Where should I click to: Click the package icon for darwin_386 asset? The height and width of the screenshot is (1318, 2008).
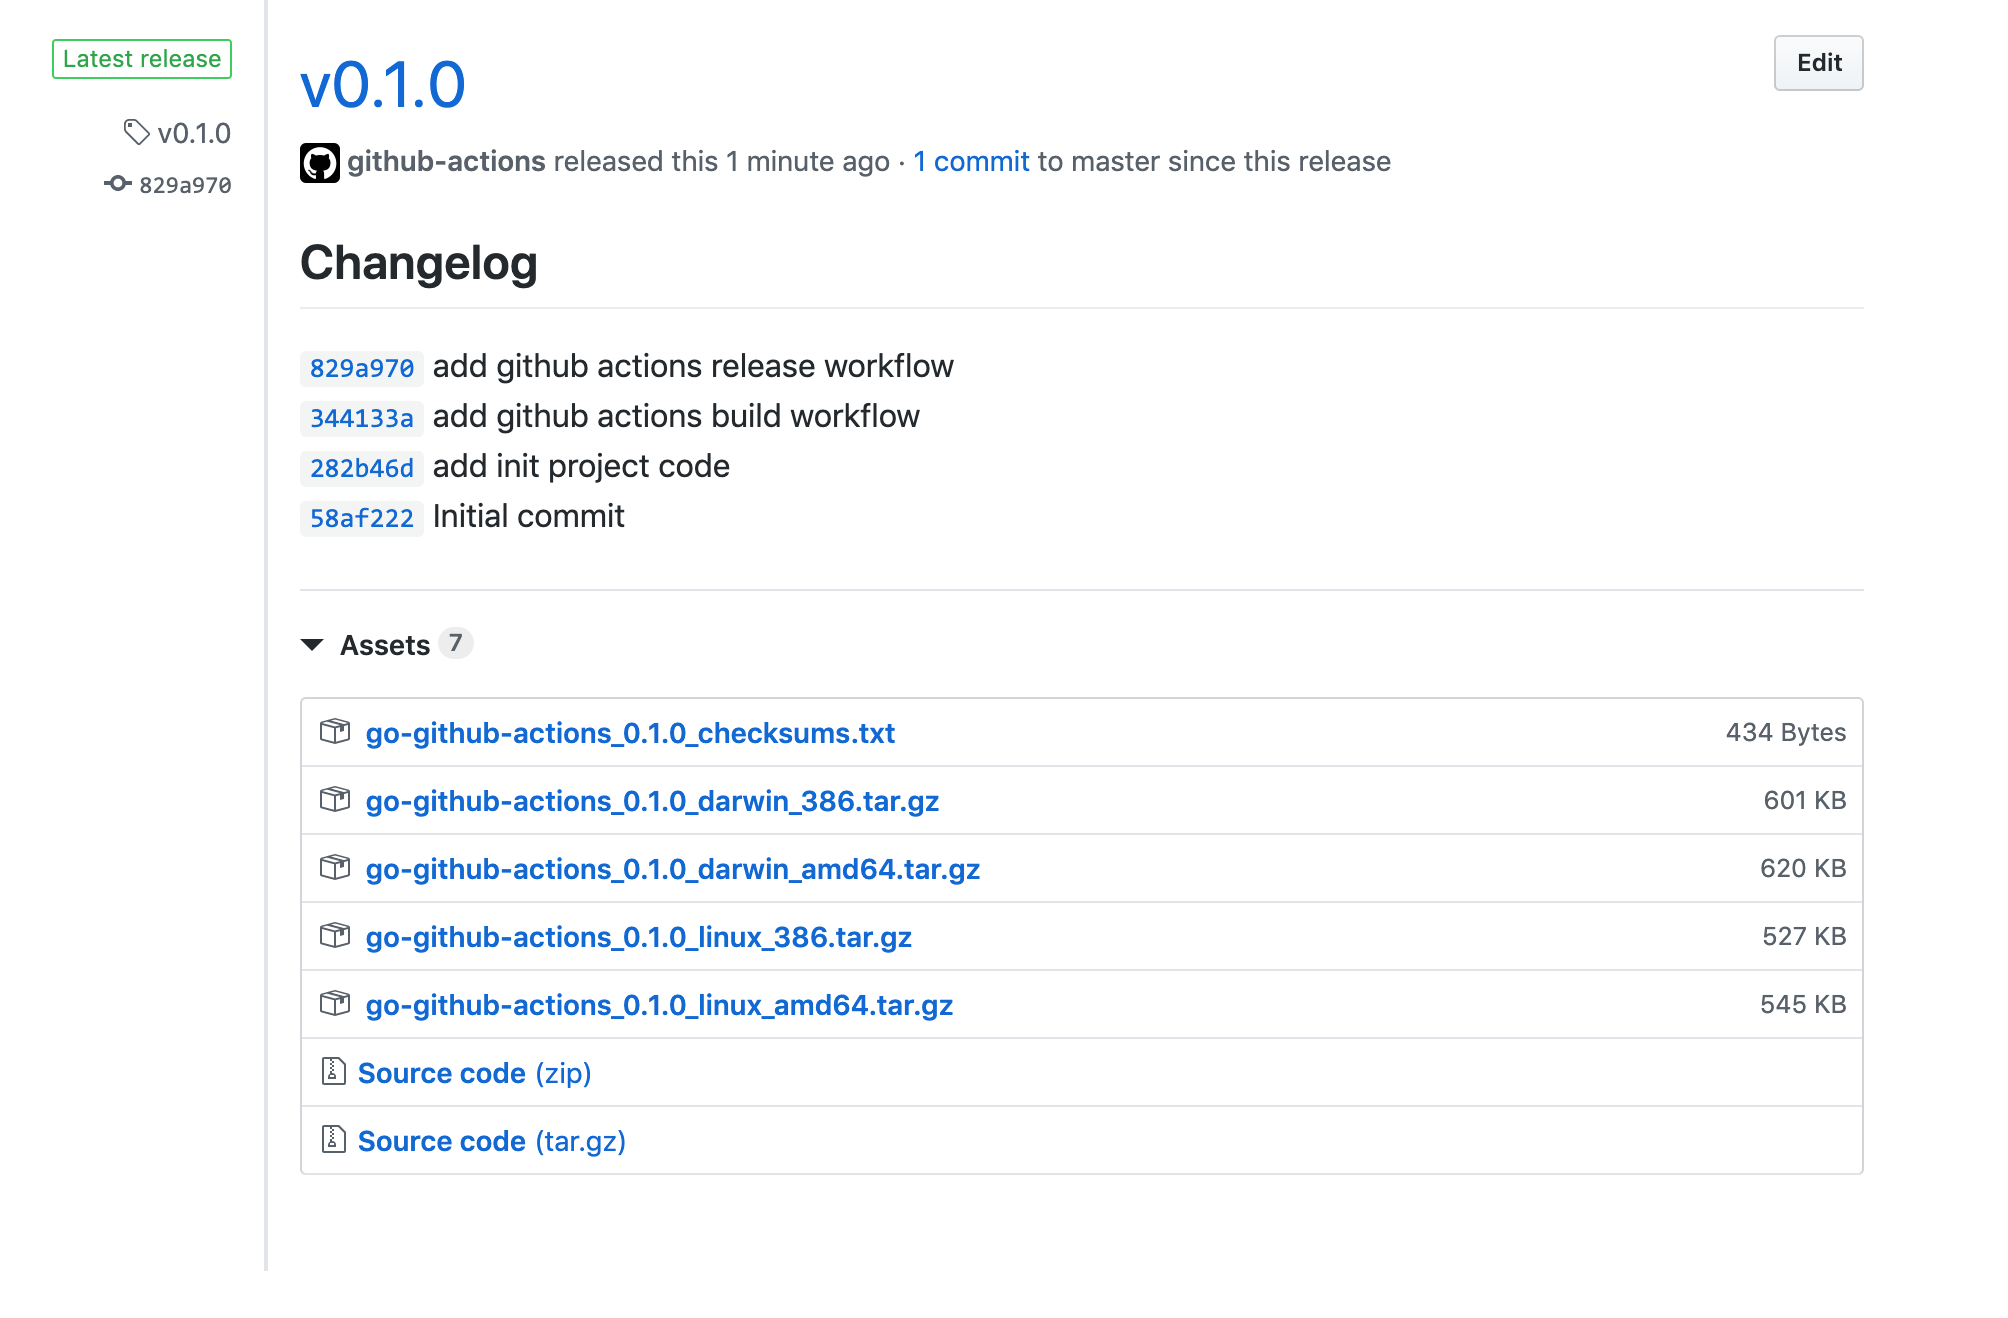(x=335, y=800)
